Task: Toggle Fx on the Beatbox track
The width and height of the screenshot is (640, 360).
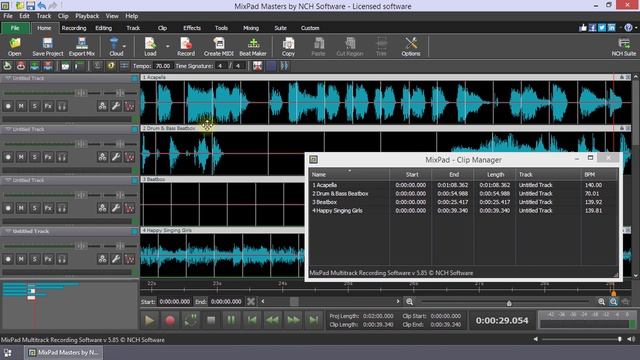Action: [x=48, y=208]
